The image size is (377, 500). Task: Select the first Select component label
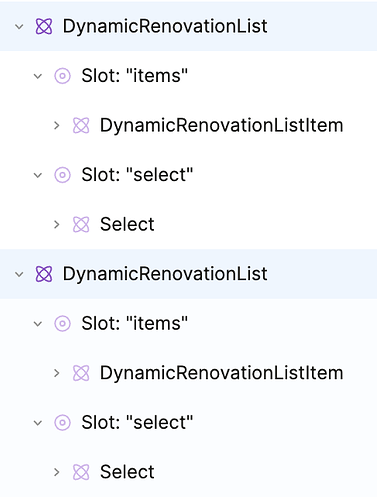pos(127,224)
